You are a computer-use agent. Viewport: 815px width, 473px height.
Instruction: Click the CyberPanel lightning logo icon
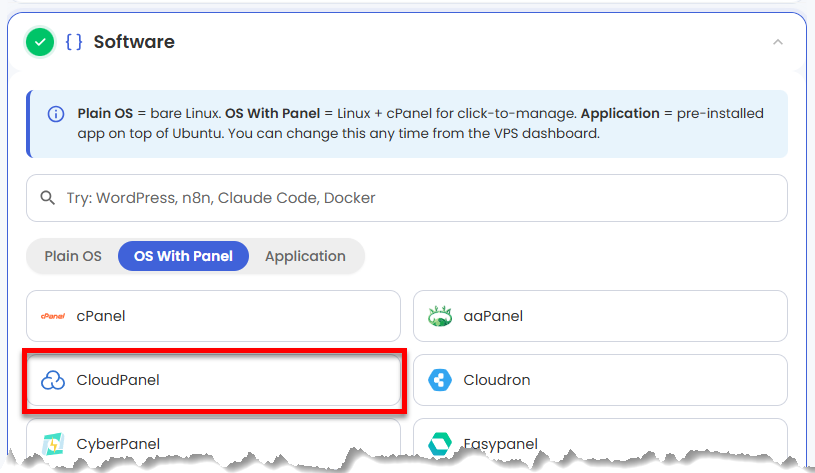tap(53, 444)
